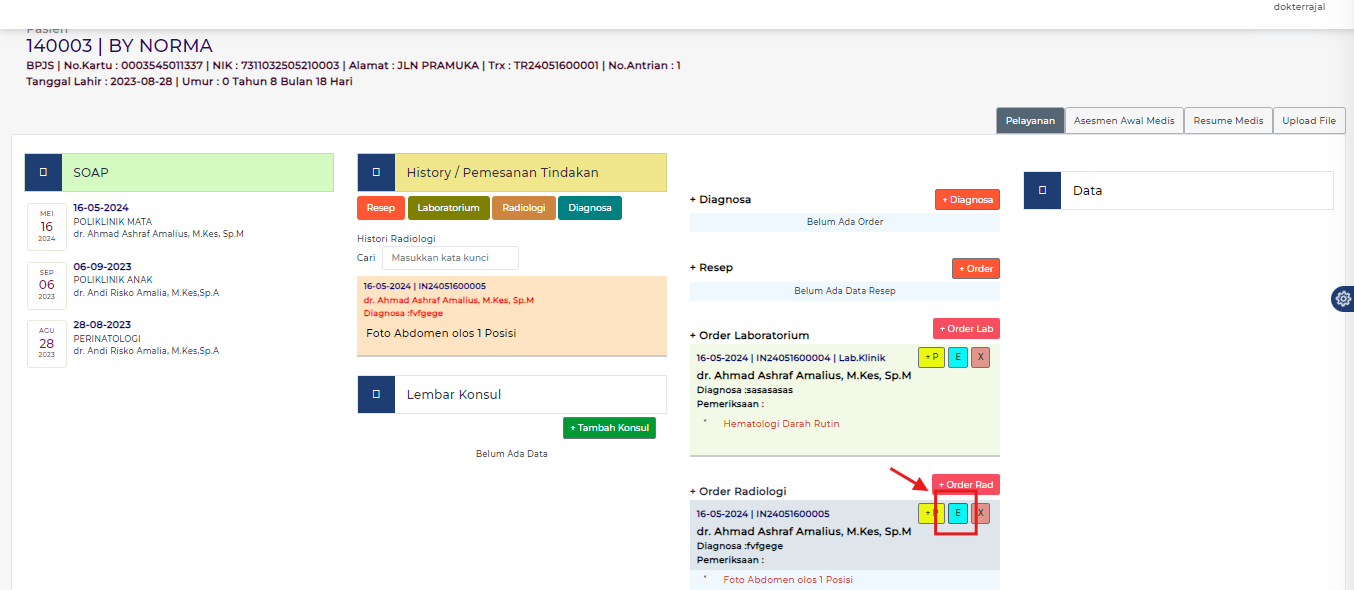Viewport: 1354px width, 590px height.
Task: Click the Data panel header icon
Action: tap(1041, 190)
